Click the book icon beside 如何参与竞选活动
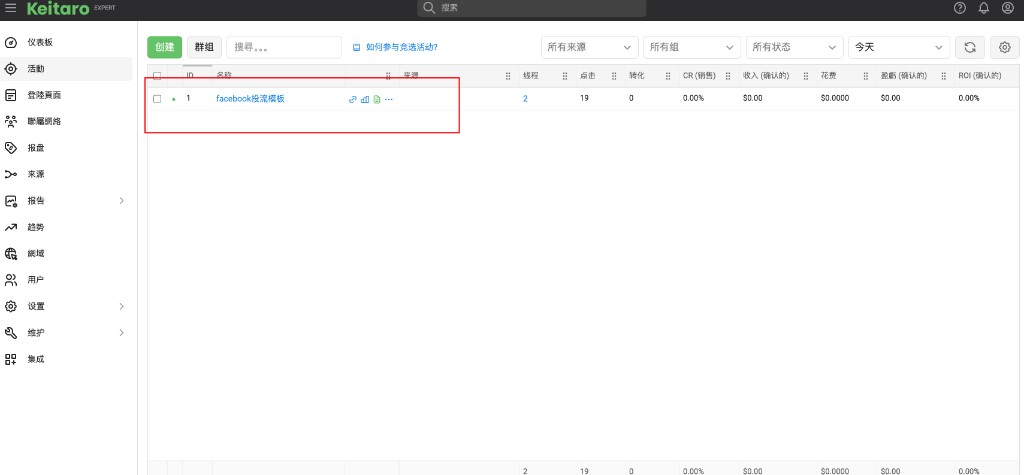 point(357,47)
